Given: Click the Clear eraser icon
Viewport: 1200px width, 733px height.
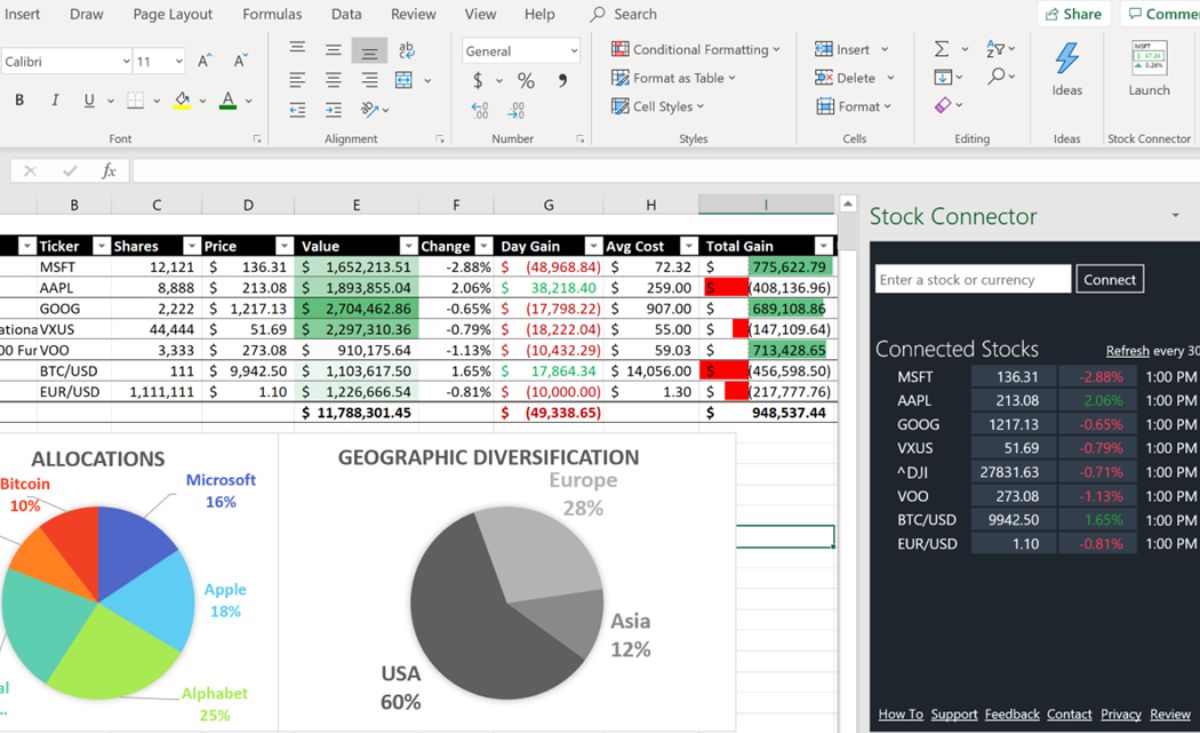Looking at the screenshot, I should click(942, 105).
